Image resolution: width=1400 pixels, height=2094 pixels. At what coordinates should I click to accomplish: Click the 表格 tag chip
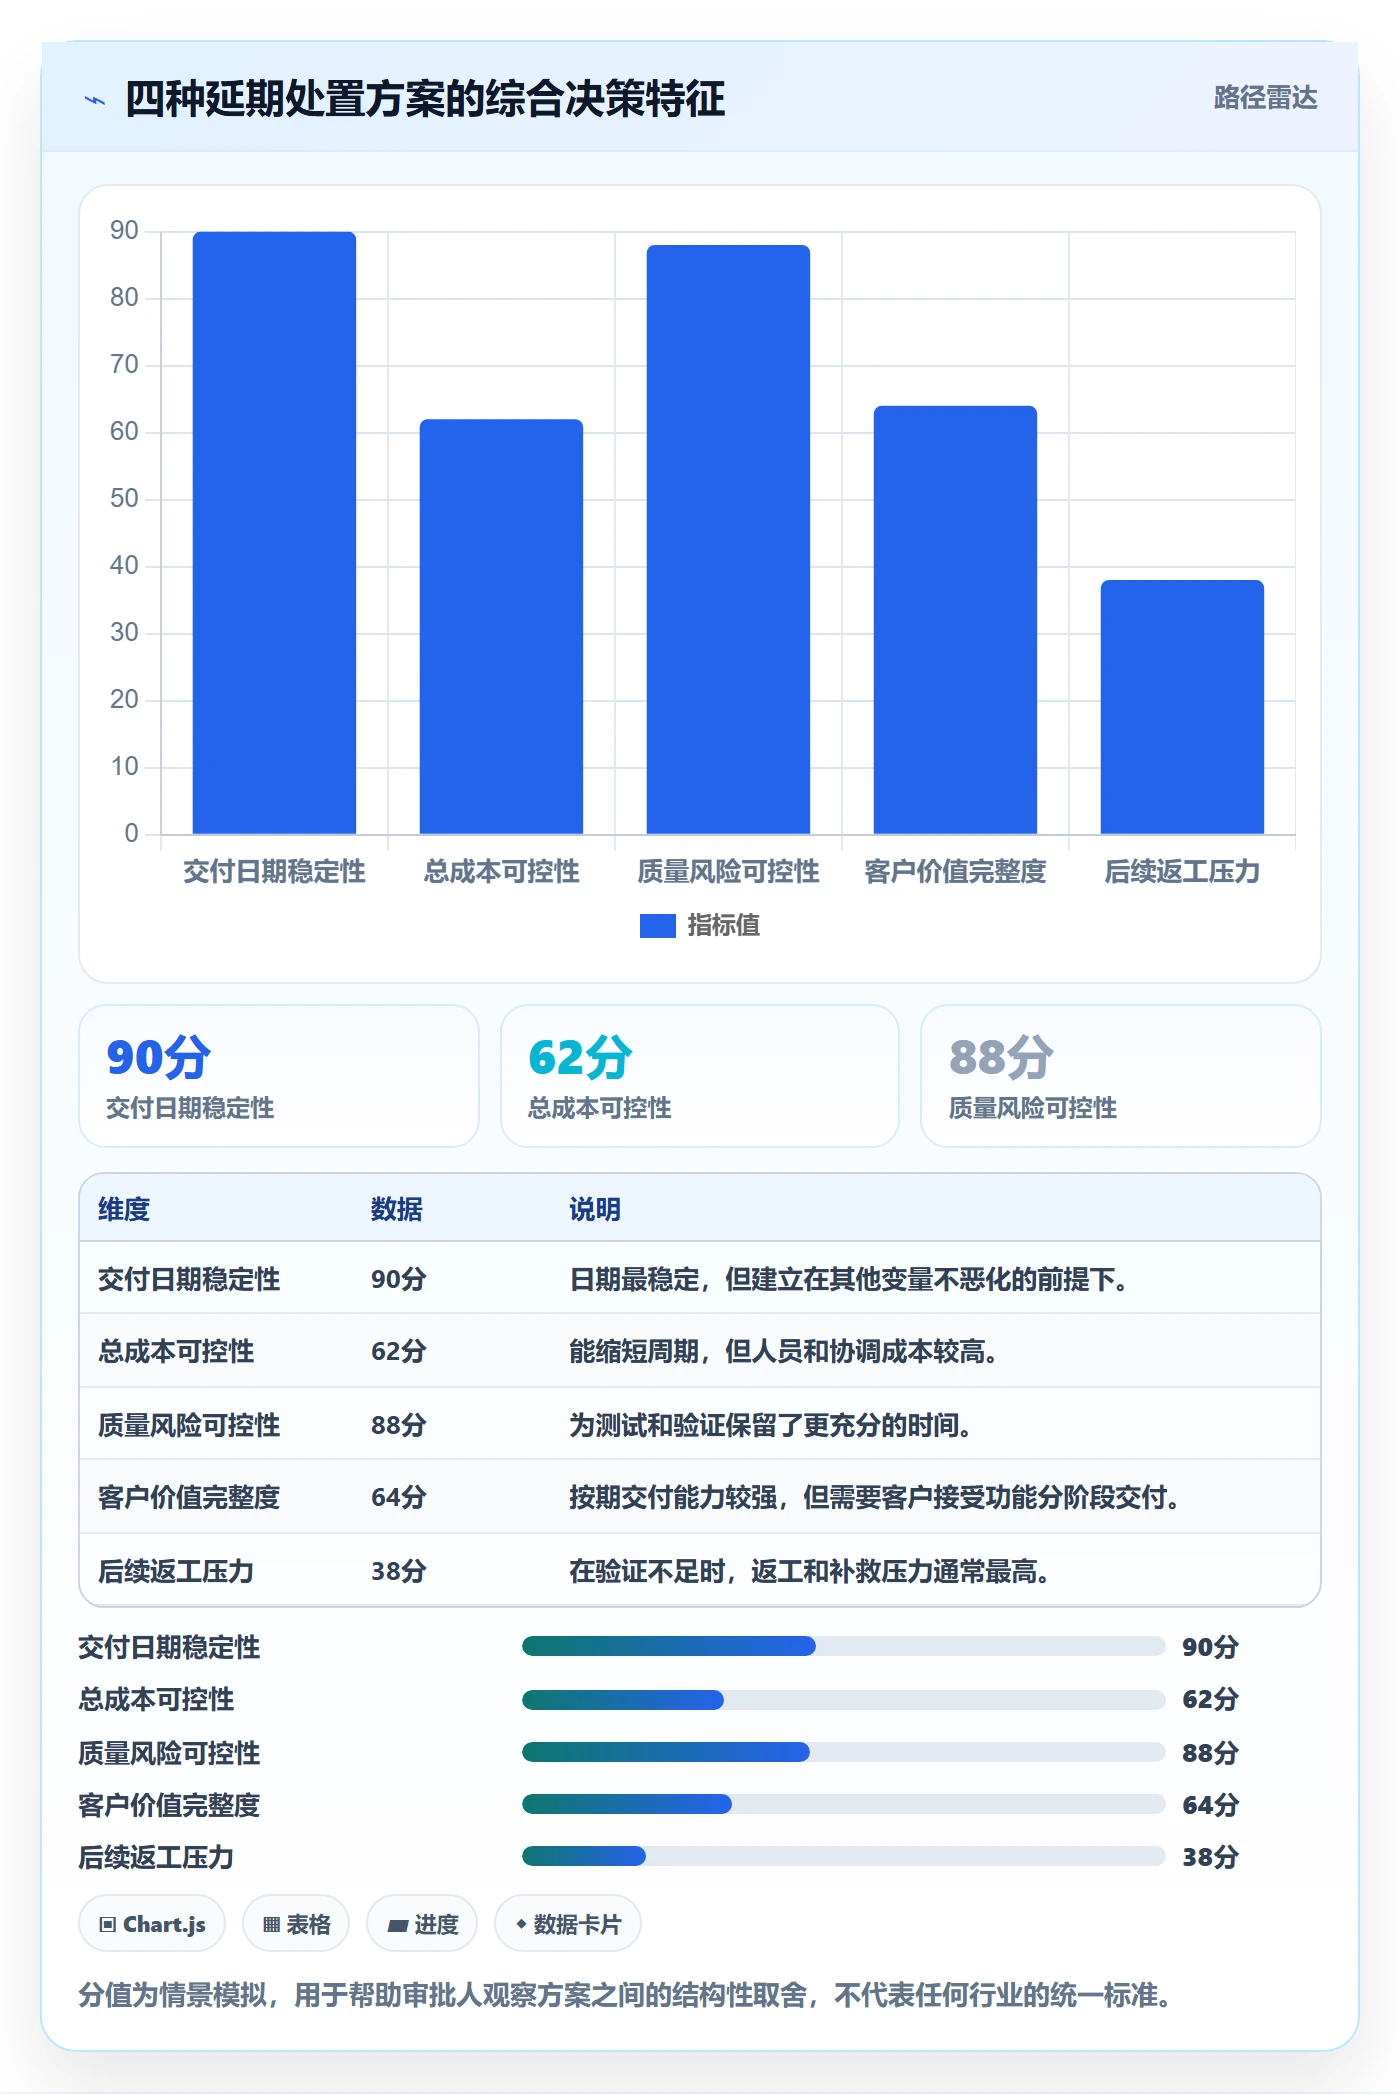296,1924
